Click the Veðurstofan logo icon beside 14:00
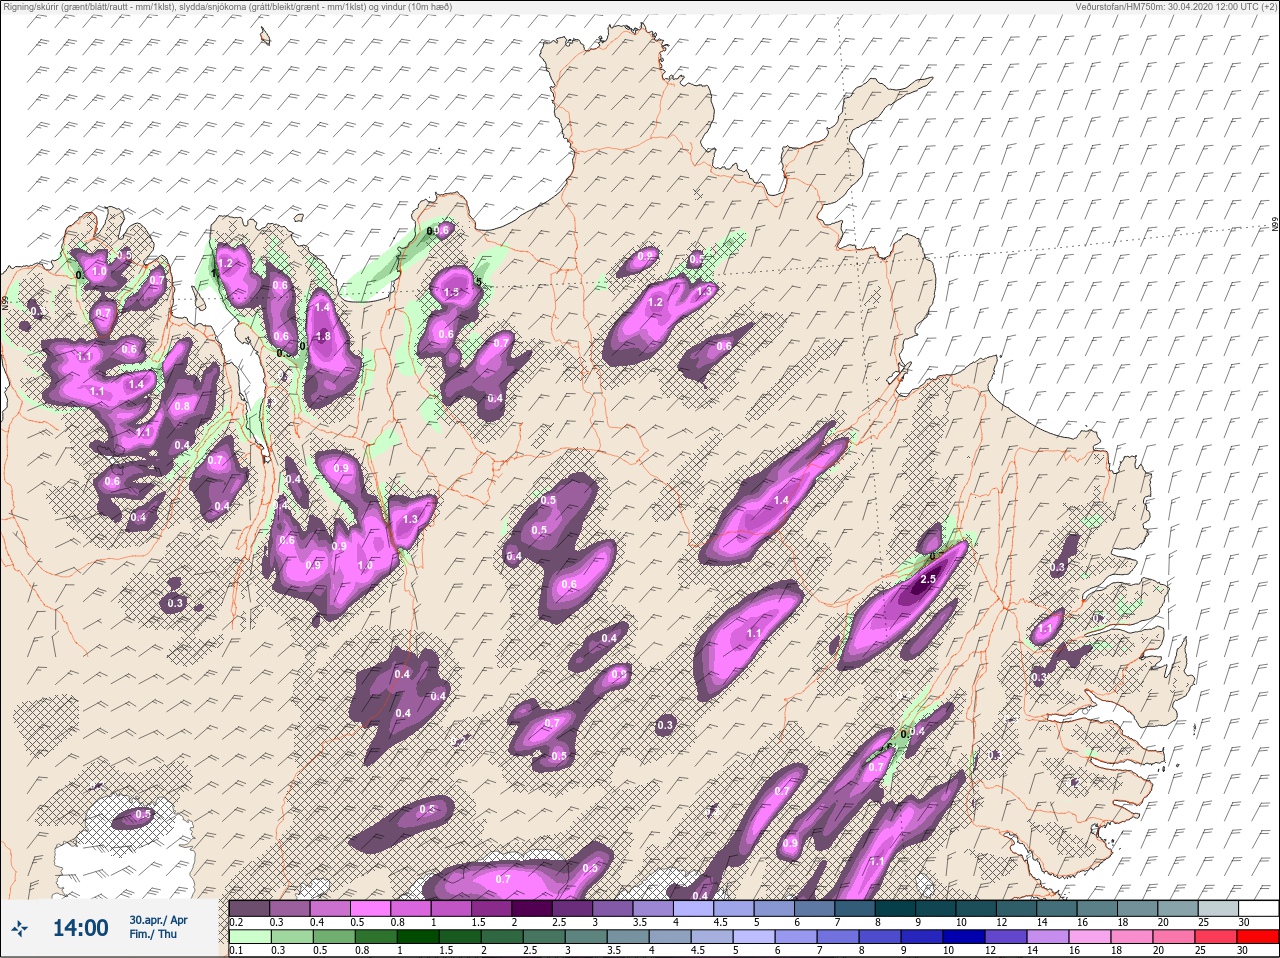 tap(19, 928)
